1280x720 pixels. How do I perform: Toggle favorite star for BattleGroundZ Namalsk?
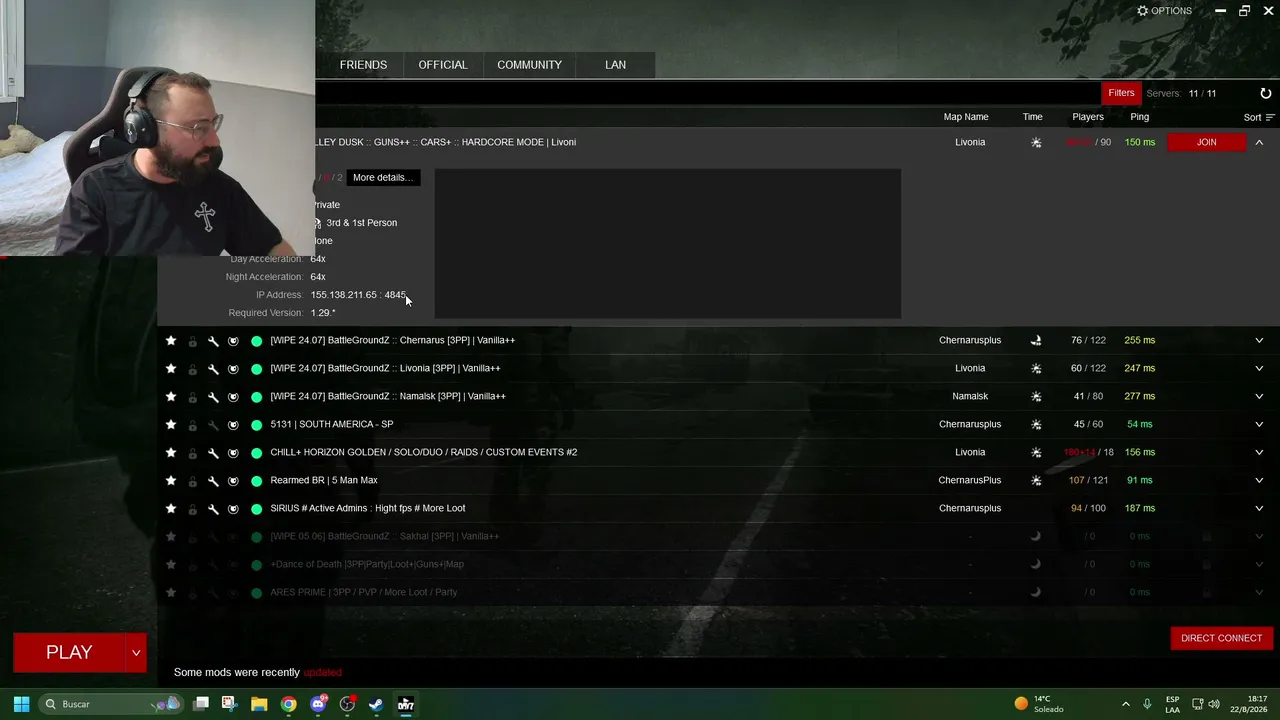(x=171, y=396)
